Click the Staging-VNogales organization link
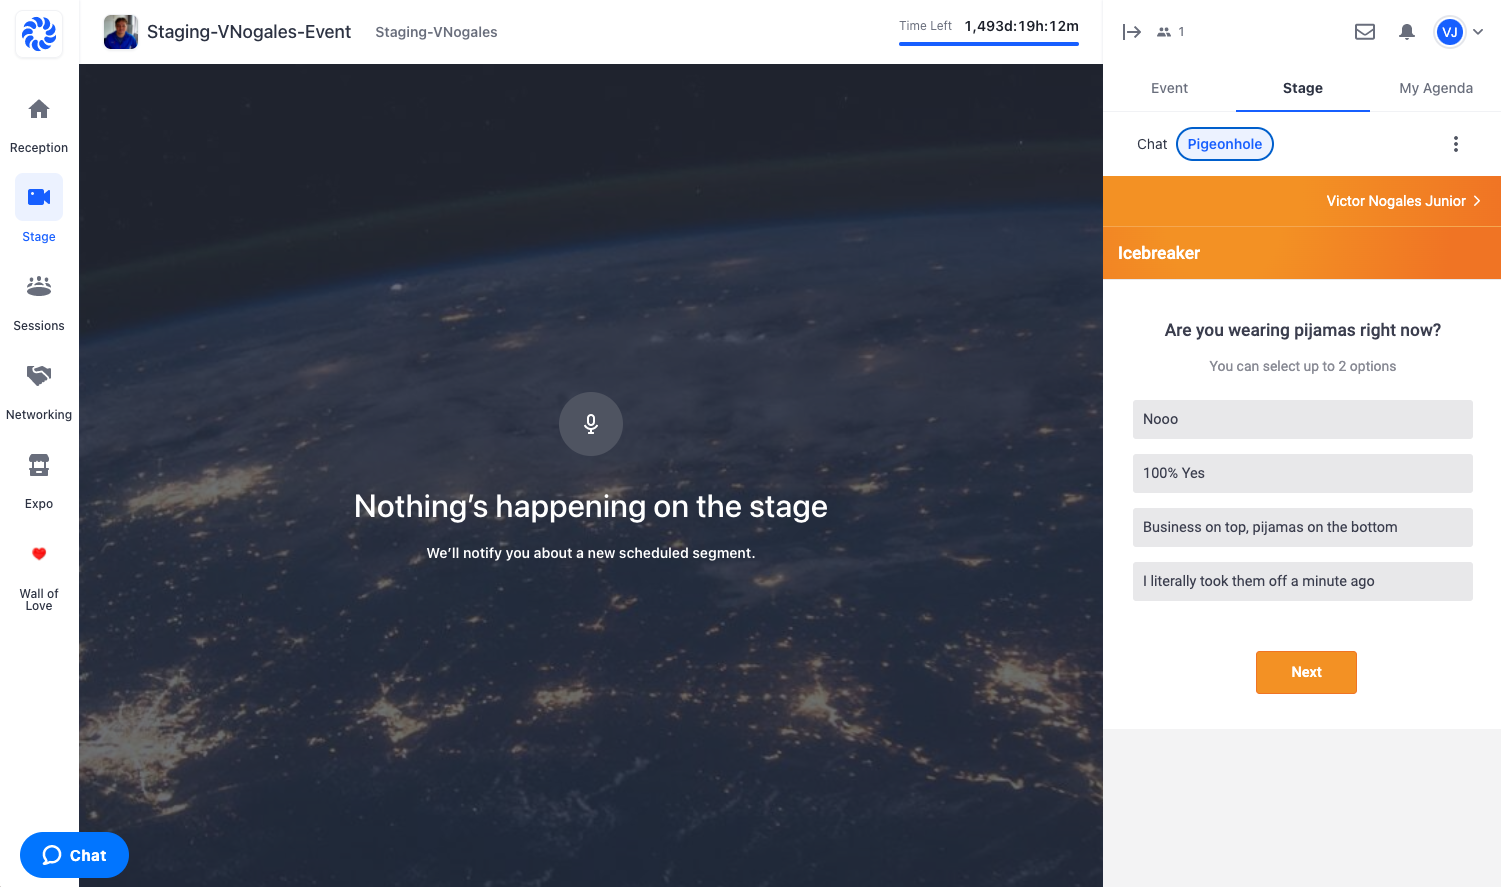The height and width of the screenshot is (887, 1501). tap(436, 32)
